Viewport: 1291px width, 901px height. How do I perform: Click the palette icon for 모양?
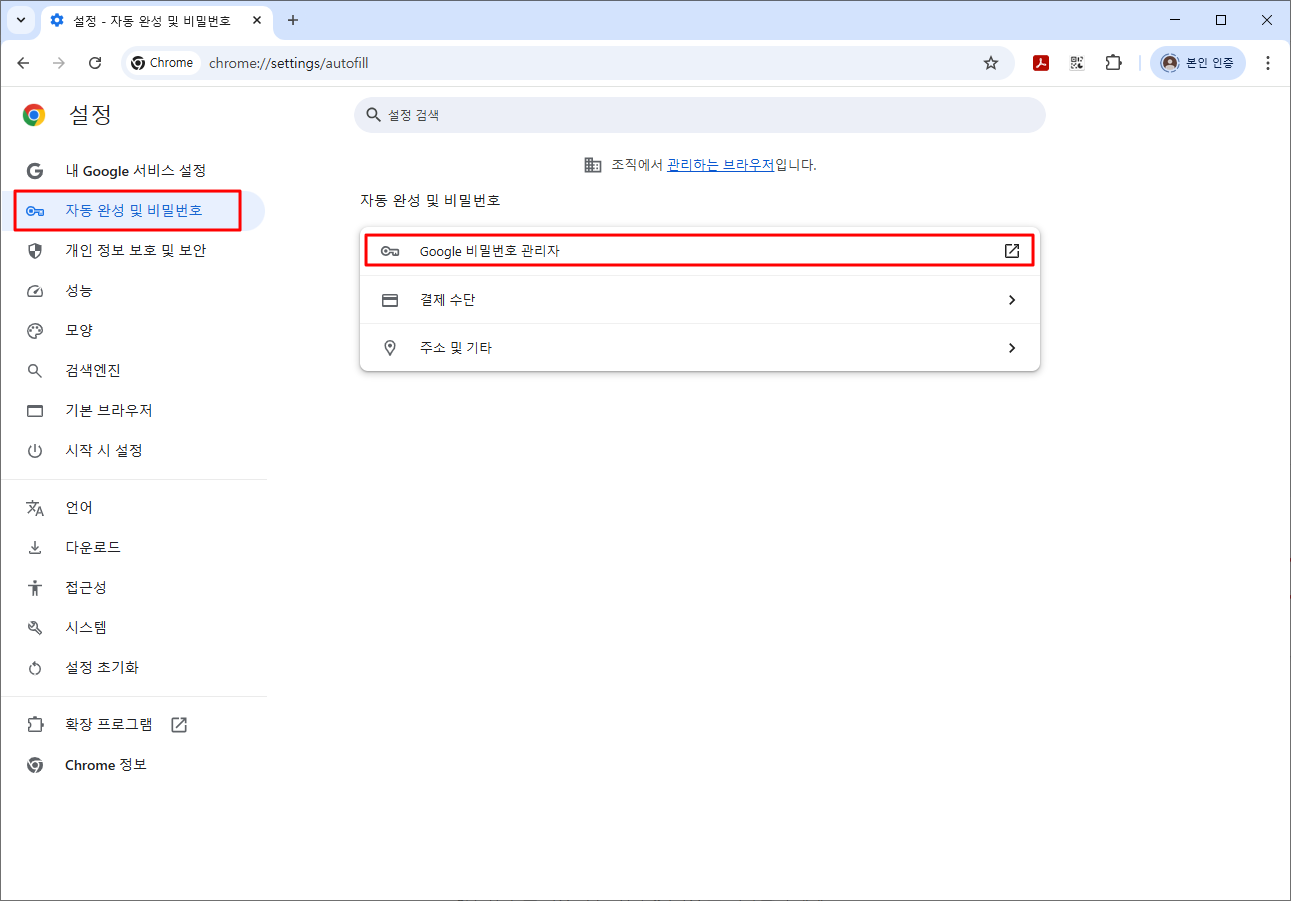click(x=35, y=331)
